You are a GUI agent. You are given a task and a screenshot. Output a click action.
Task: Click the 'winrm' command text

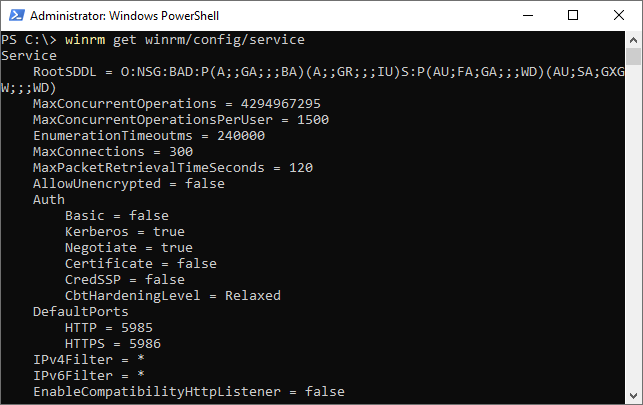click(85, 40)
